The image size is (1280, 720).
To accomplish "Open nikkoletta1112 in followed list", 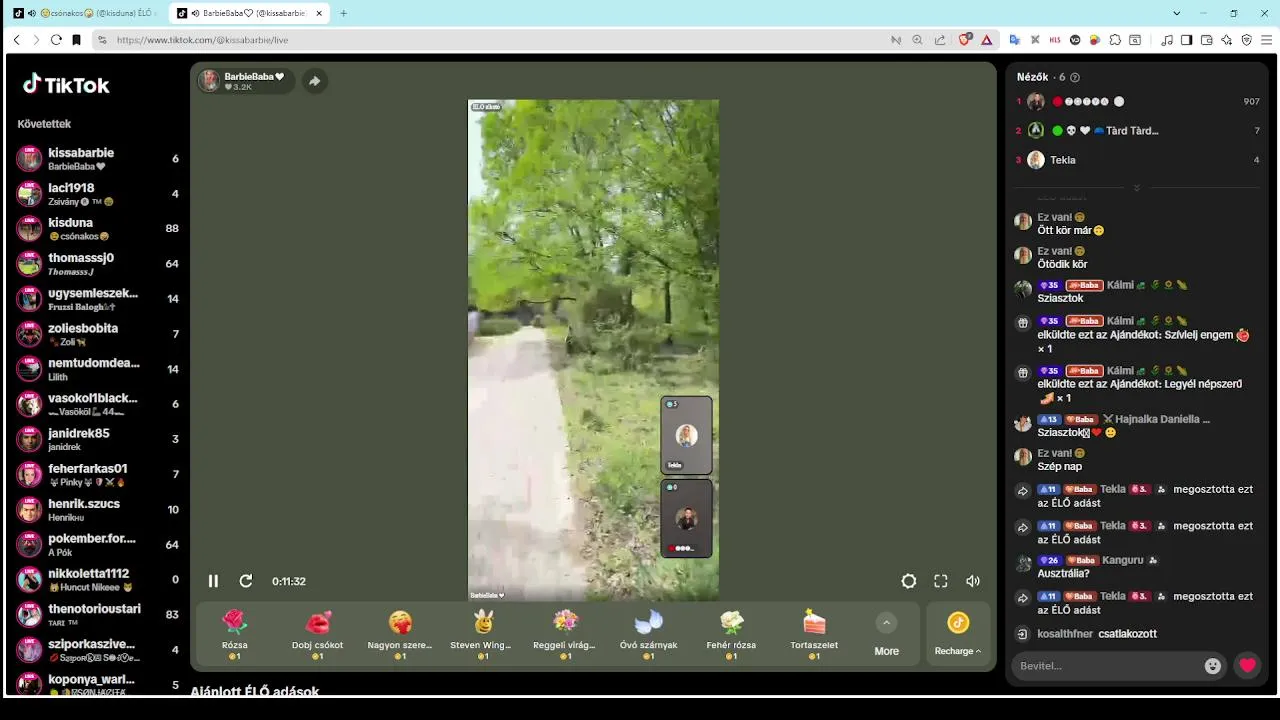I will pos(99,580).
